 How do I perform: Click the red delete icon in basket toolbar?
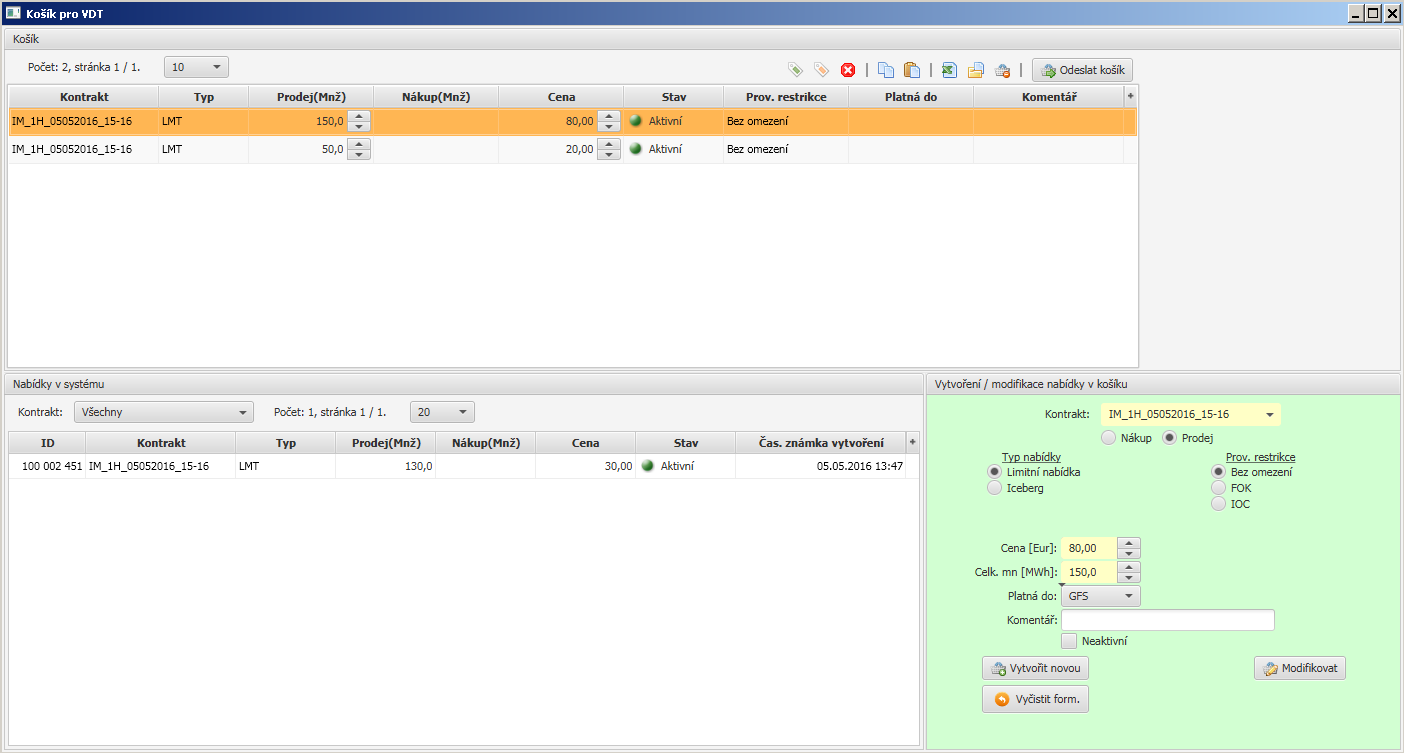848,70
